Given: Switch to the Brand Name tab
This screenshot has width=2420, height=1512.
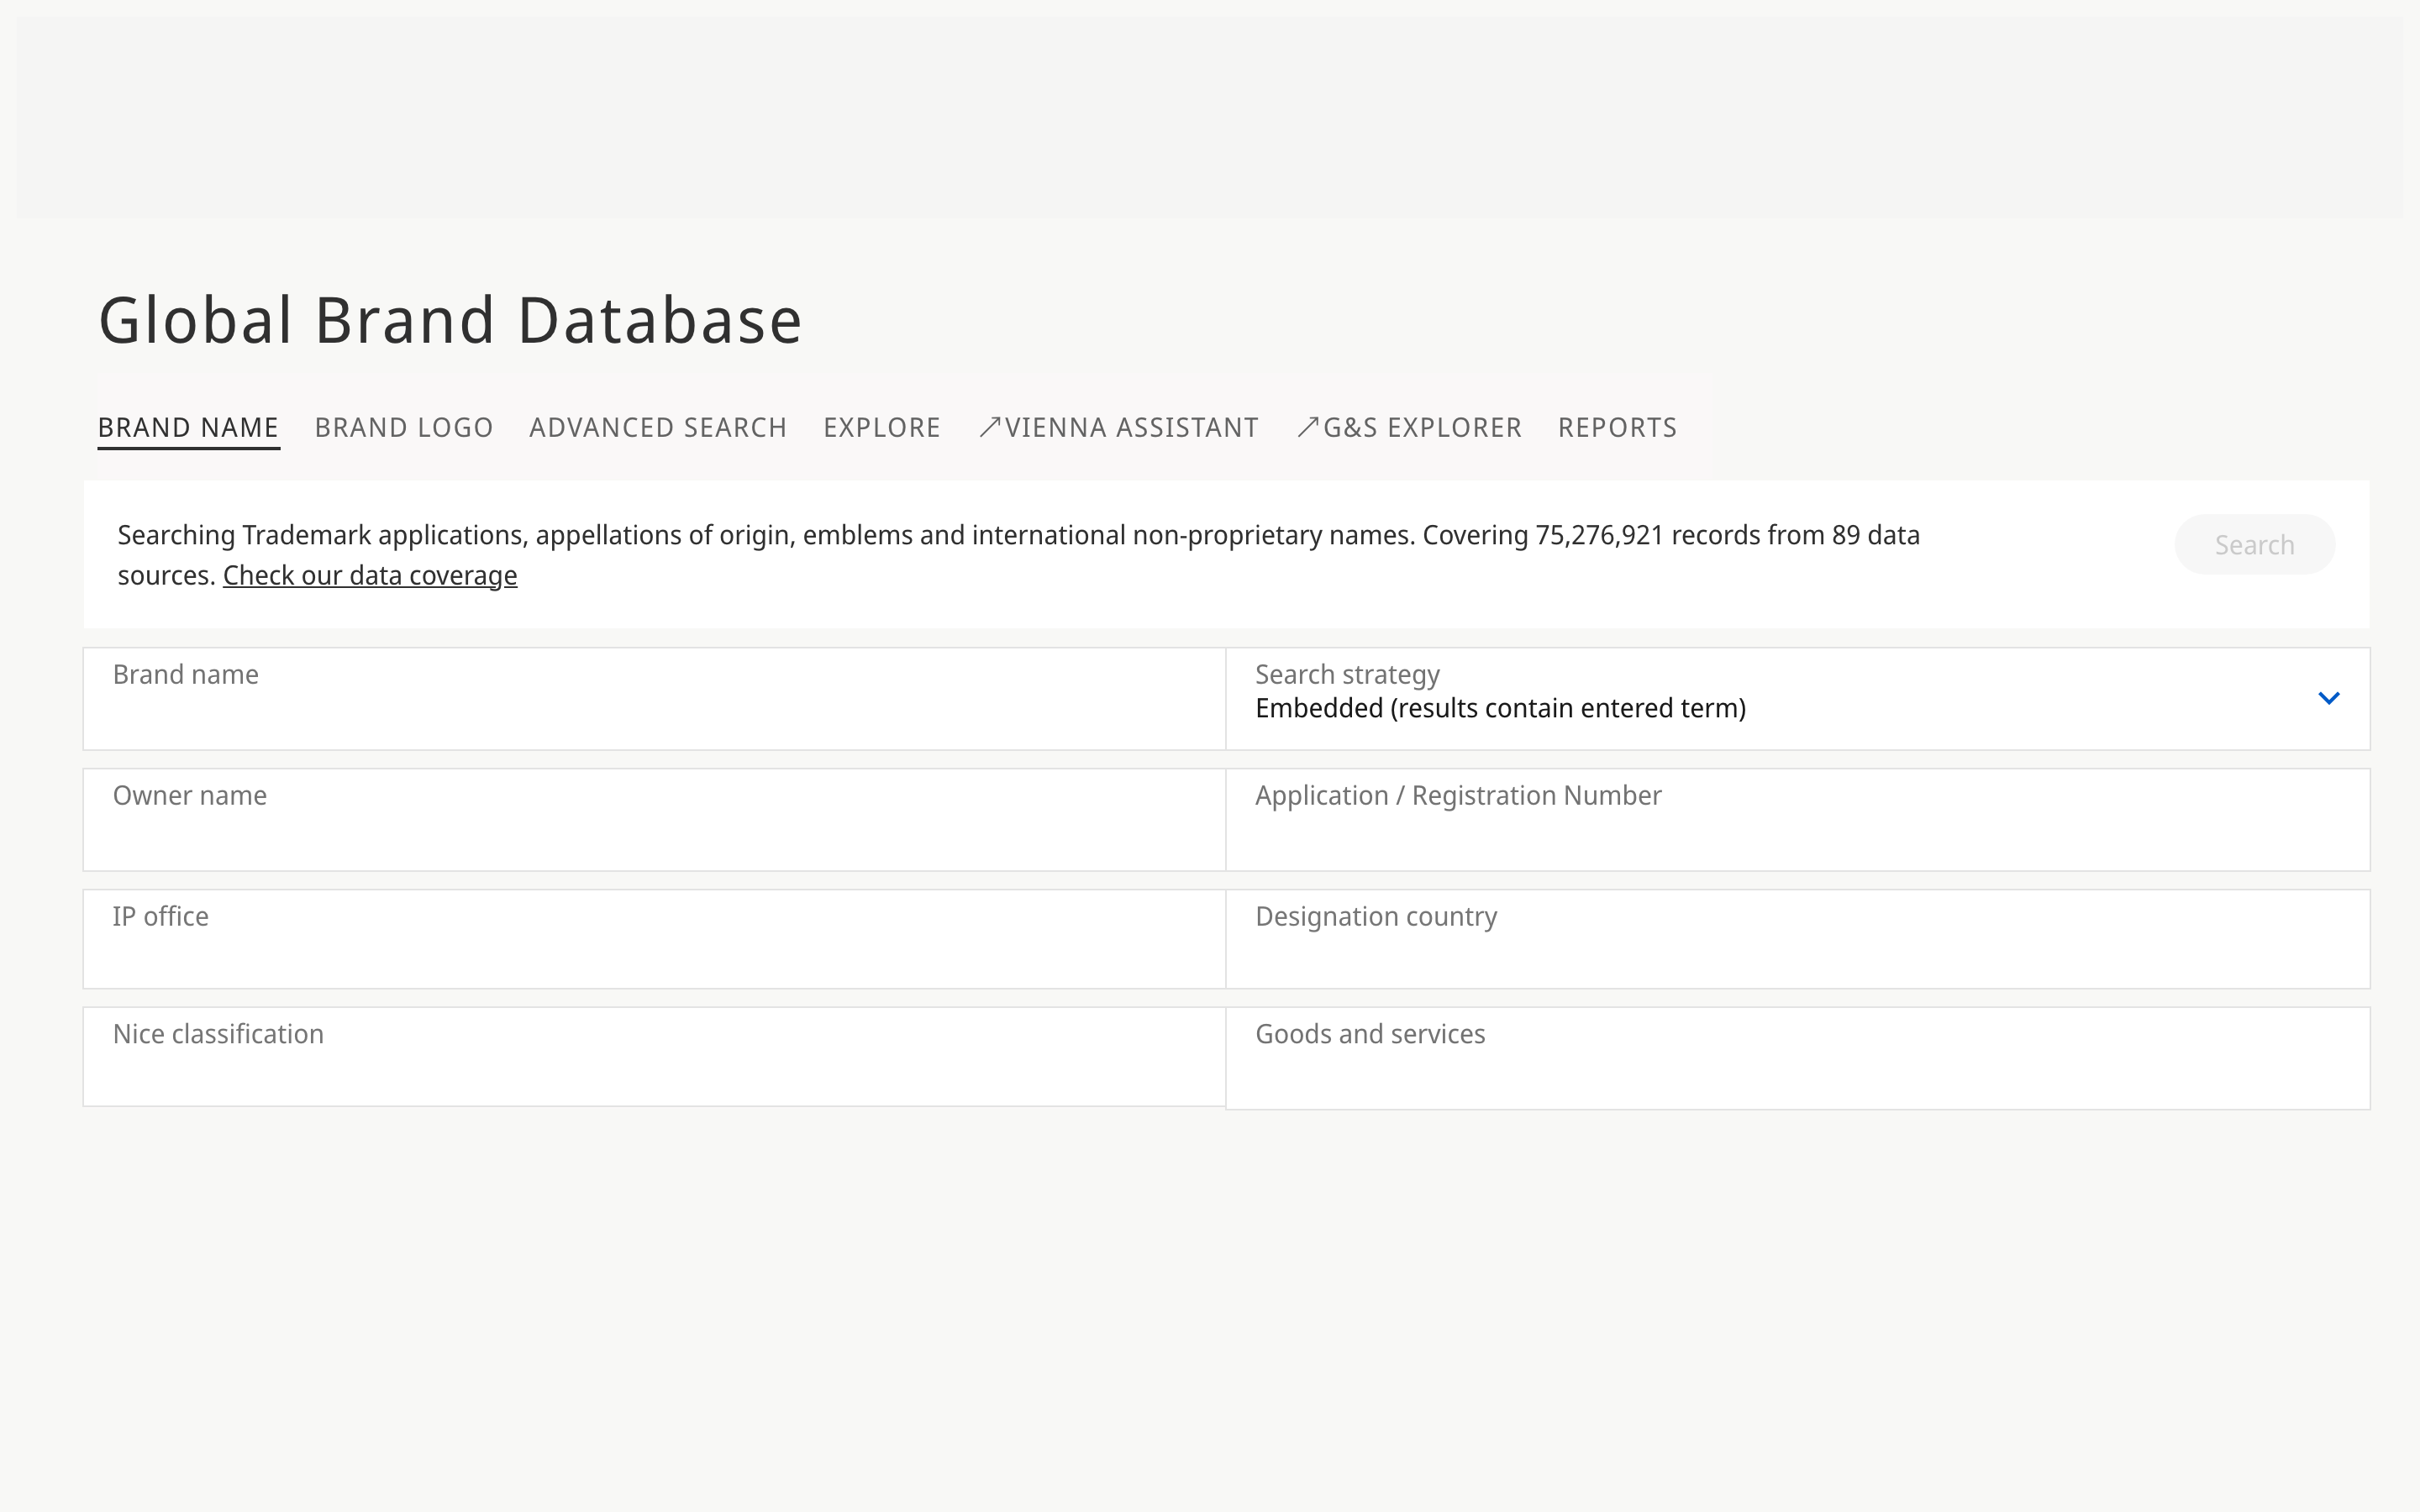Looking at the screenshot, I should click(188, 428).
